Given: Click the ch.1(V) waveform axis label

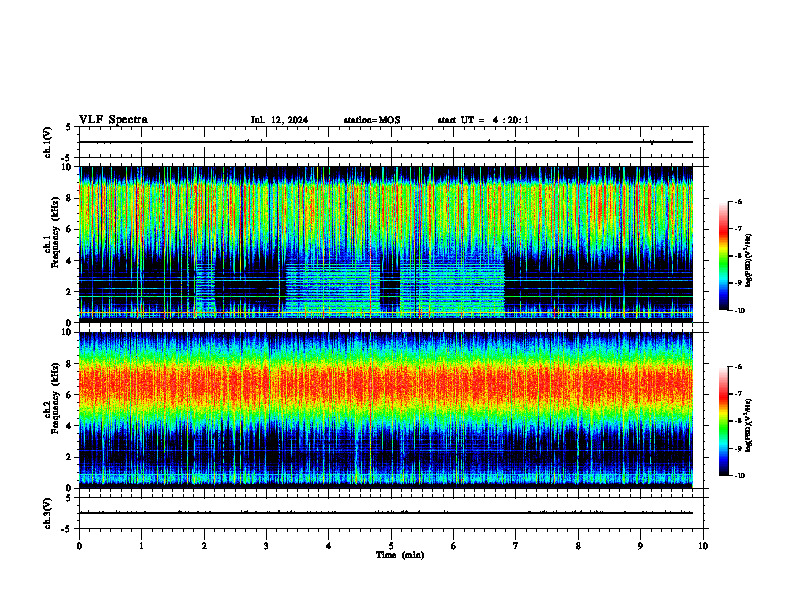Looking at the screenshot, I should point(47,142).
